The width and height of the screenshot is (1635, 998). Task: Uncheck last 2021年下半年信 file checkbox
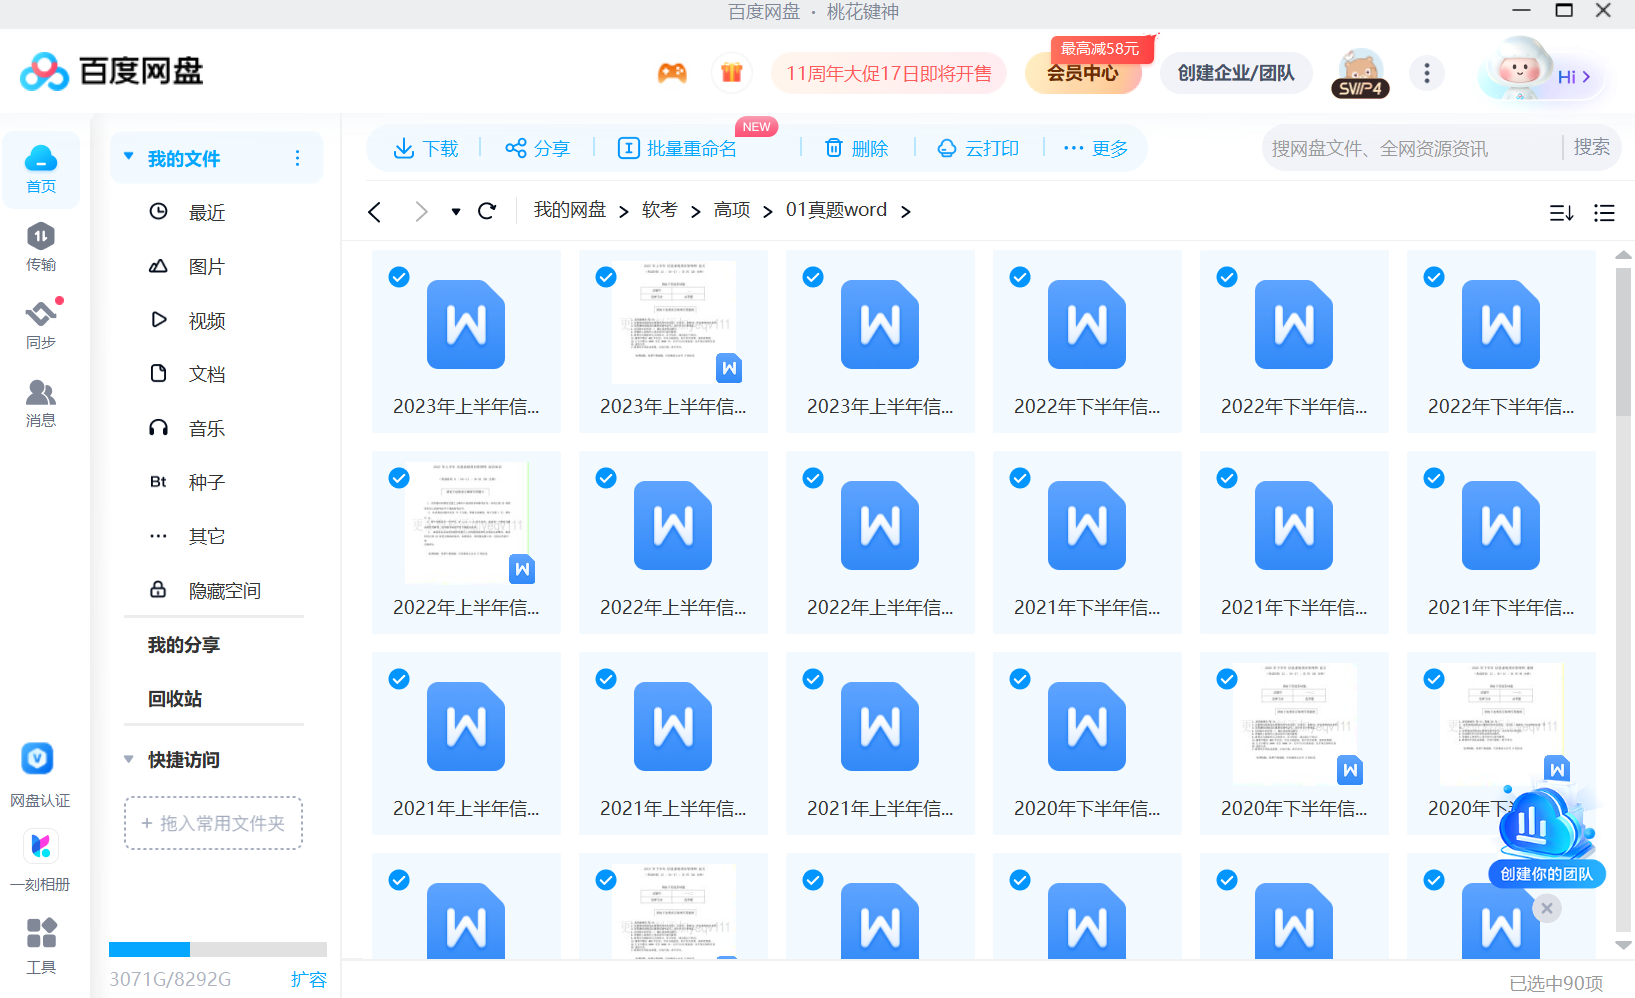click(1434, 478)
